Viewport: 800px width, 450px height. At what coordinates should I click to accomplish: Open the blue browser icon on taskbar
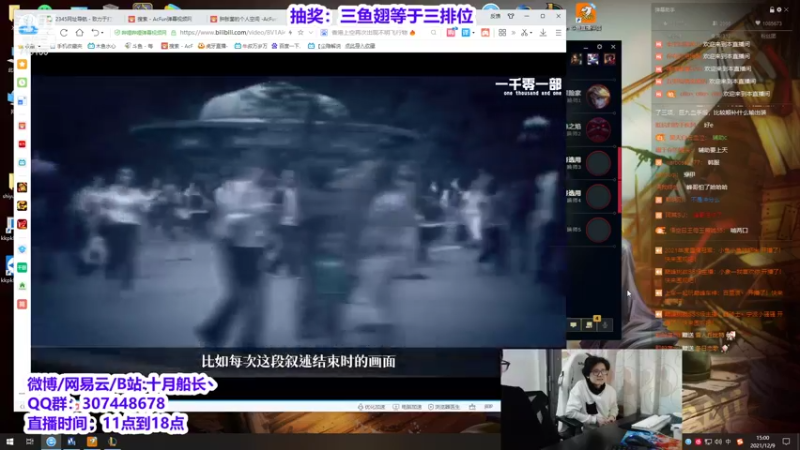[x=51, y=441]
